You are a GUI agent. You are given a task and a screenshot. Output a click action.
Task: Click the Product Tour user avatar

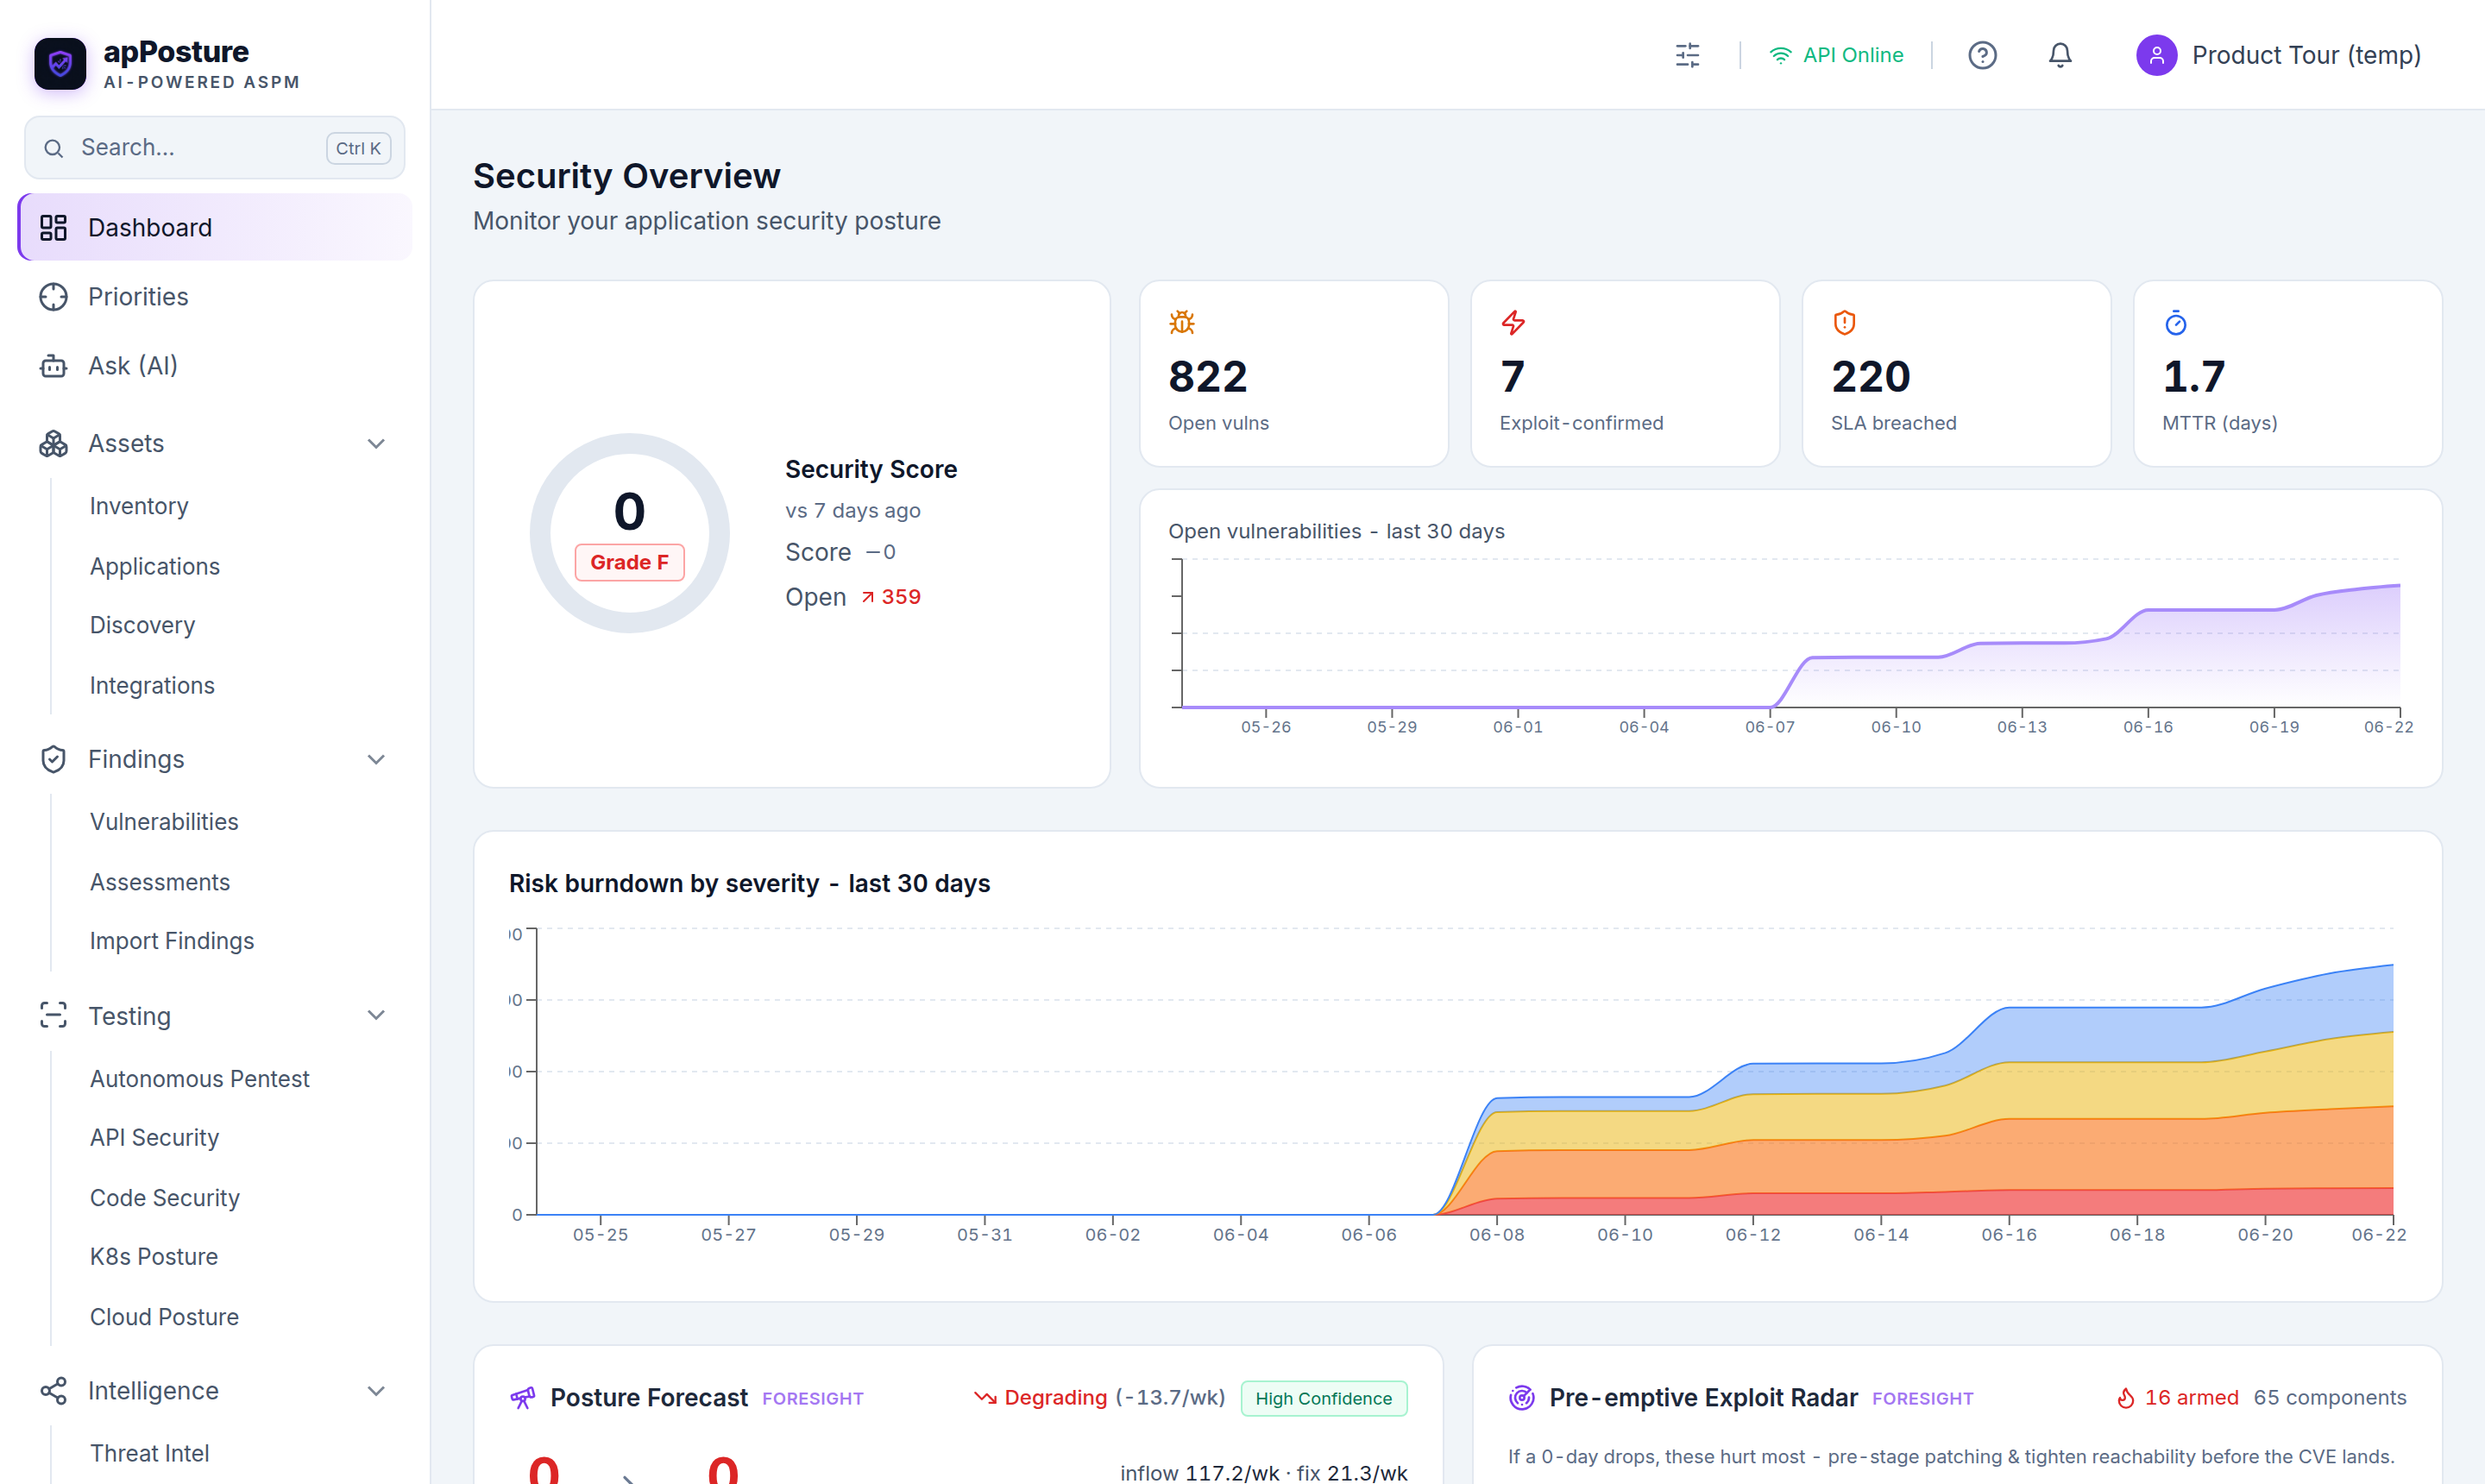[2156, 55]
